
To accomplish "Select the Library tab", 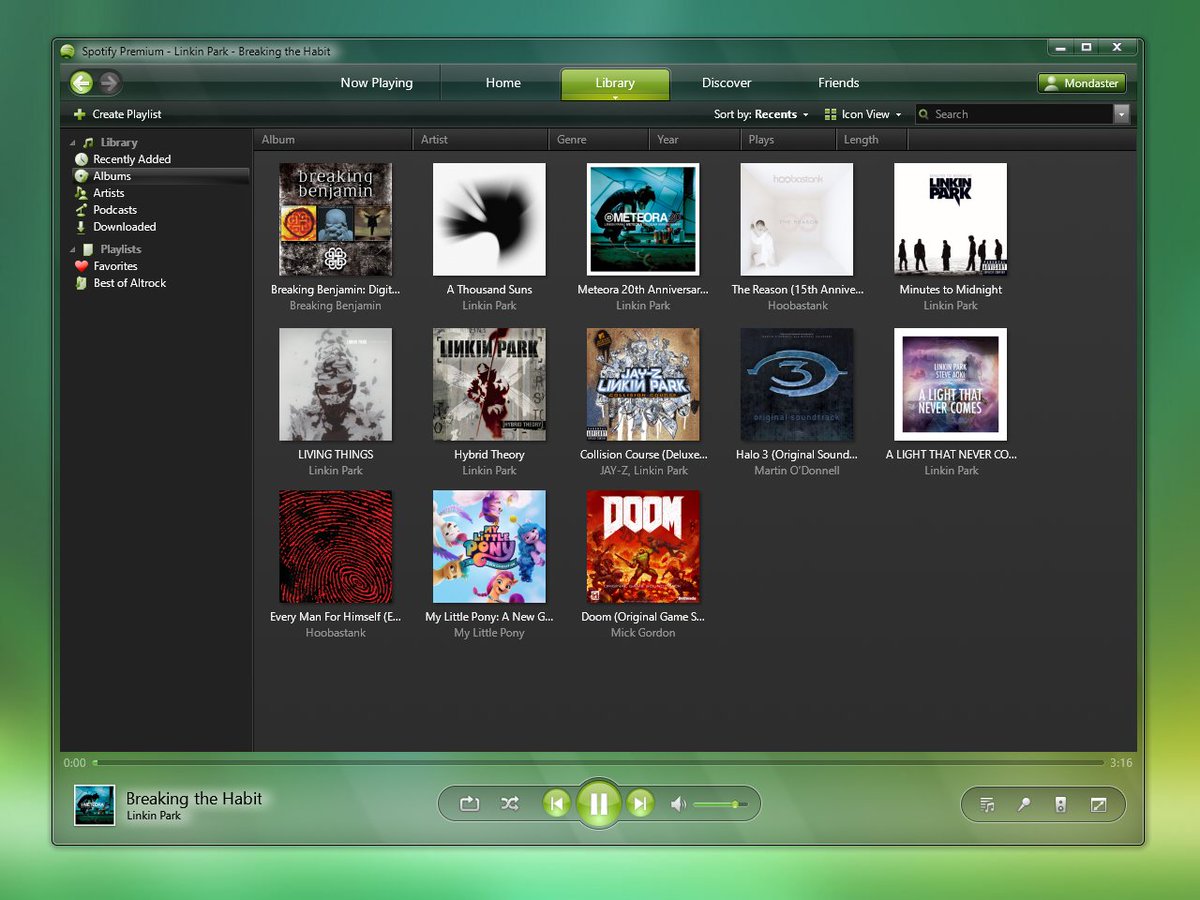I will (615, 84).
